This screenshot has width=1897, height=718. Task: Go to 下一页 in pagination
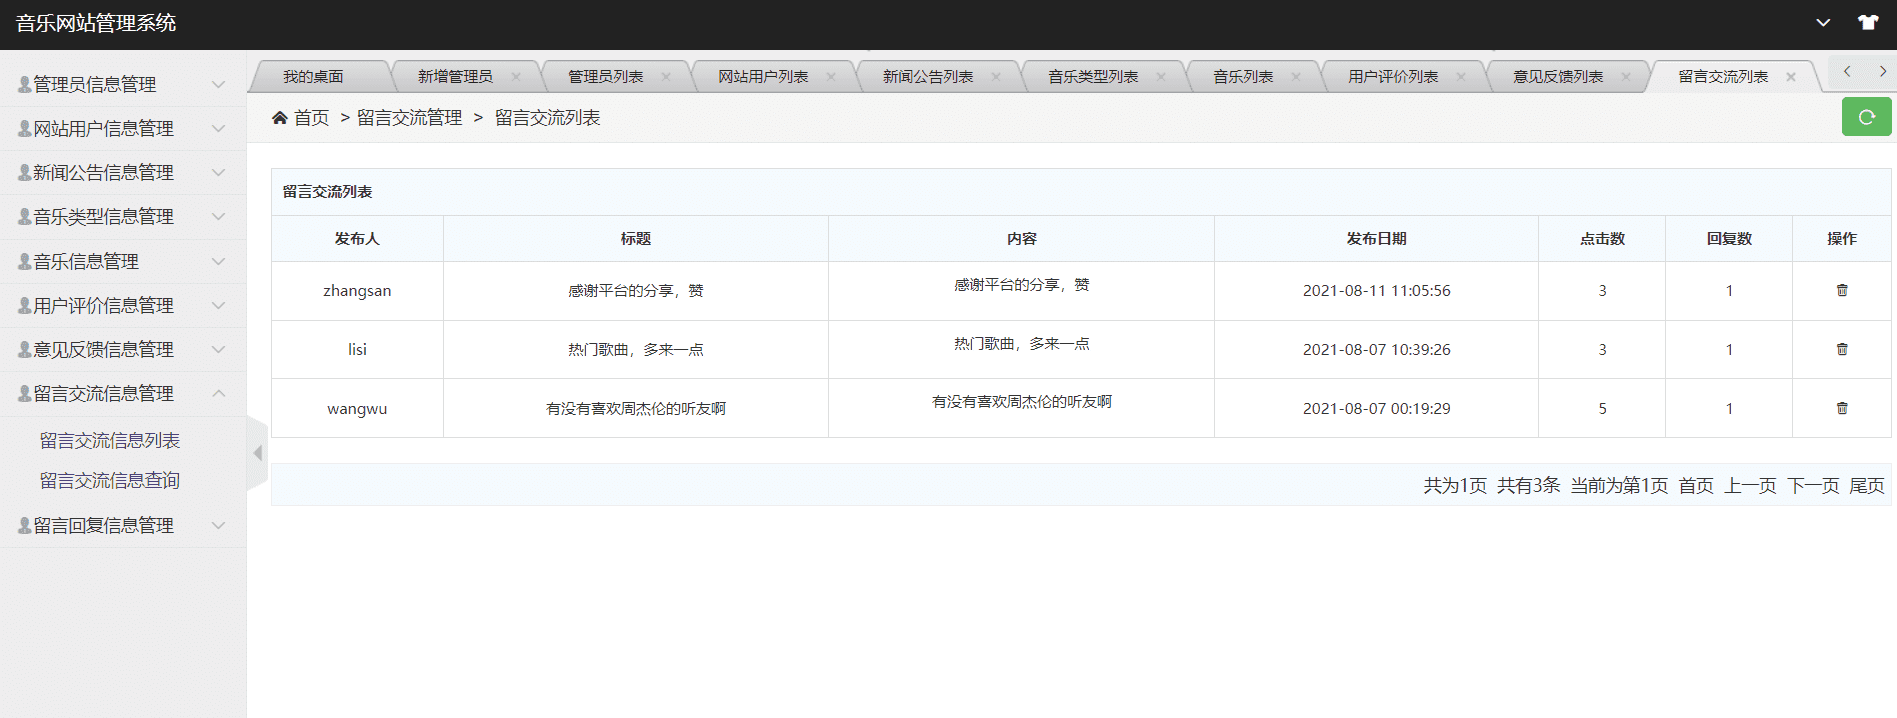(1812, 486)
